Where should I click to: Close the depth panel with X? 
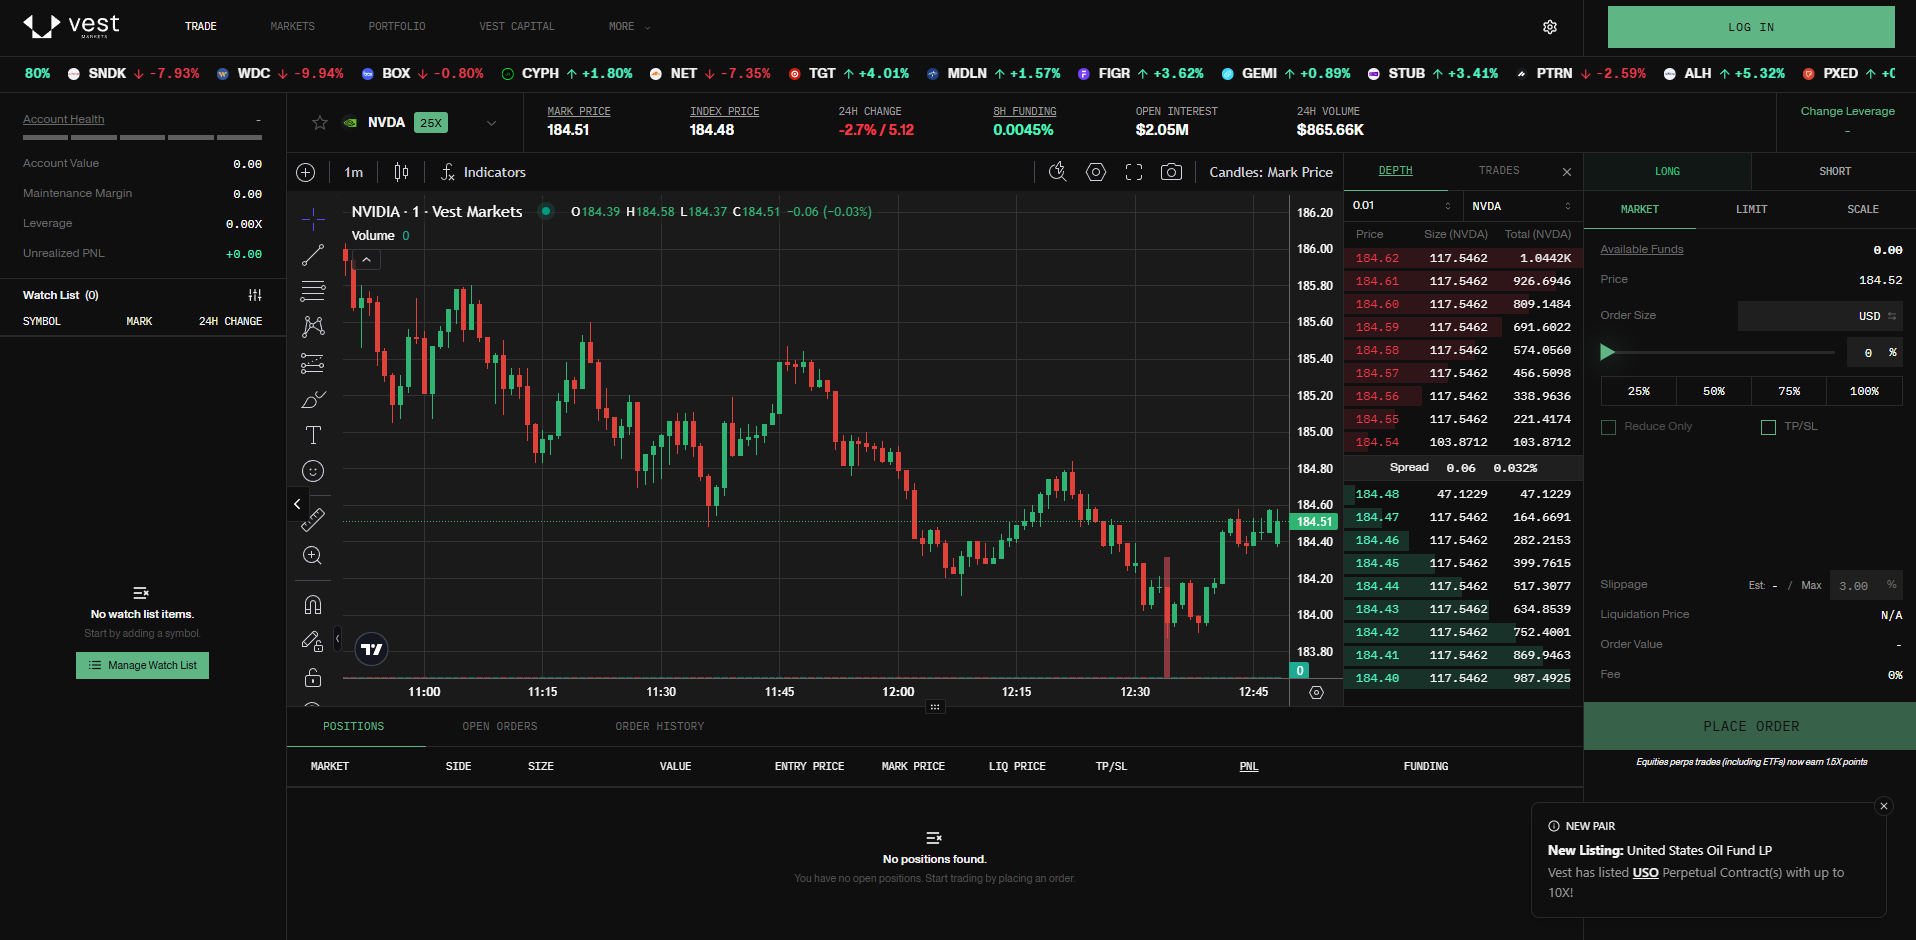pyautogui.click(x=1567, y=172)
